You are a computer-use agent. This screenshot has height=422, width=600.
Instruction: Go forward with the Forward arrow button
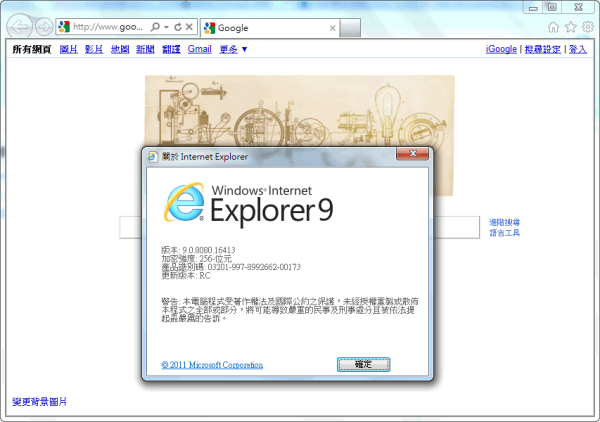(x=44, y=27)
